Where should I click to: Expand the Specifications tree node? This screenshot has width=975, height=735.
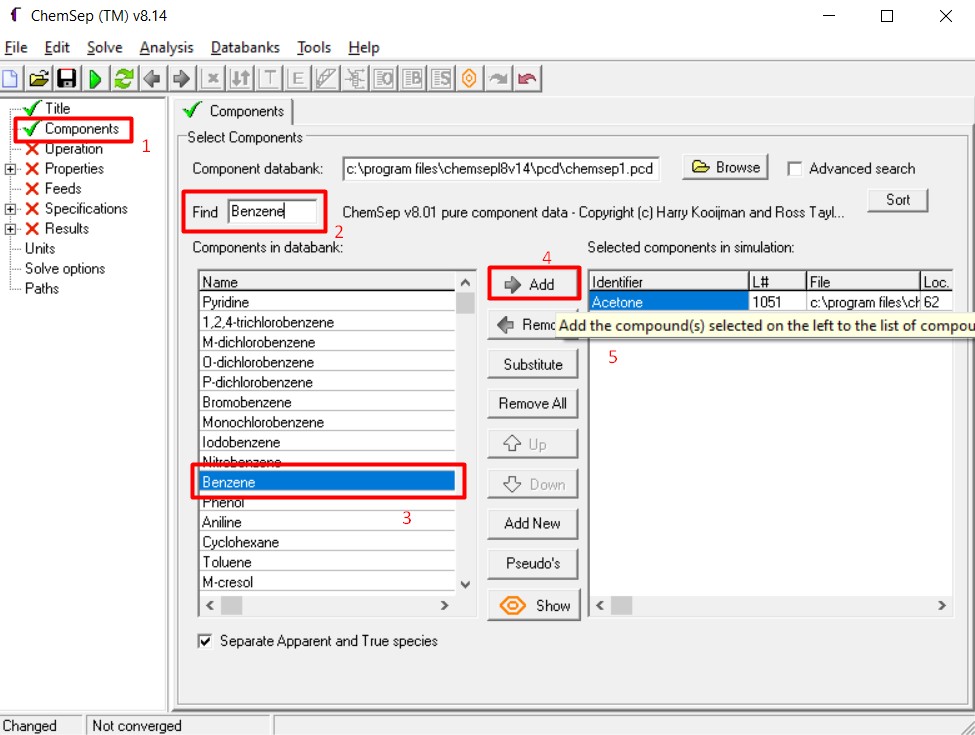pos(11,209)
